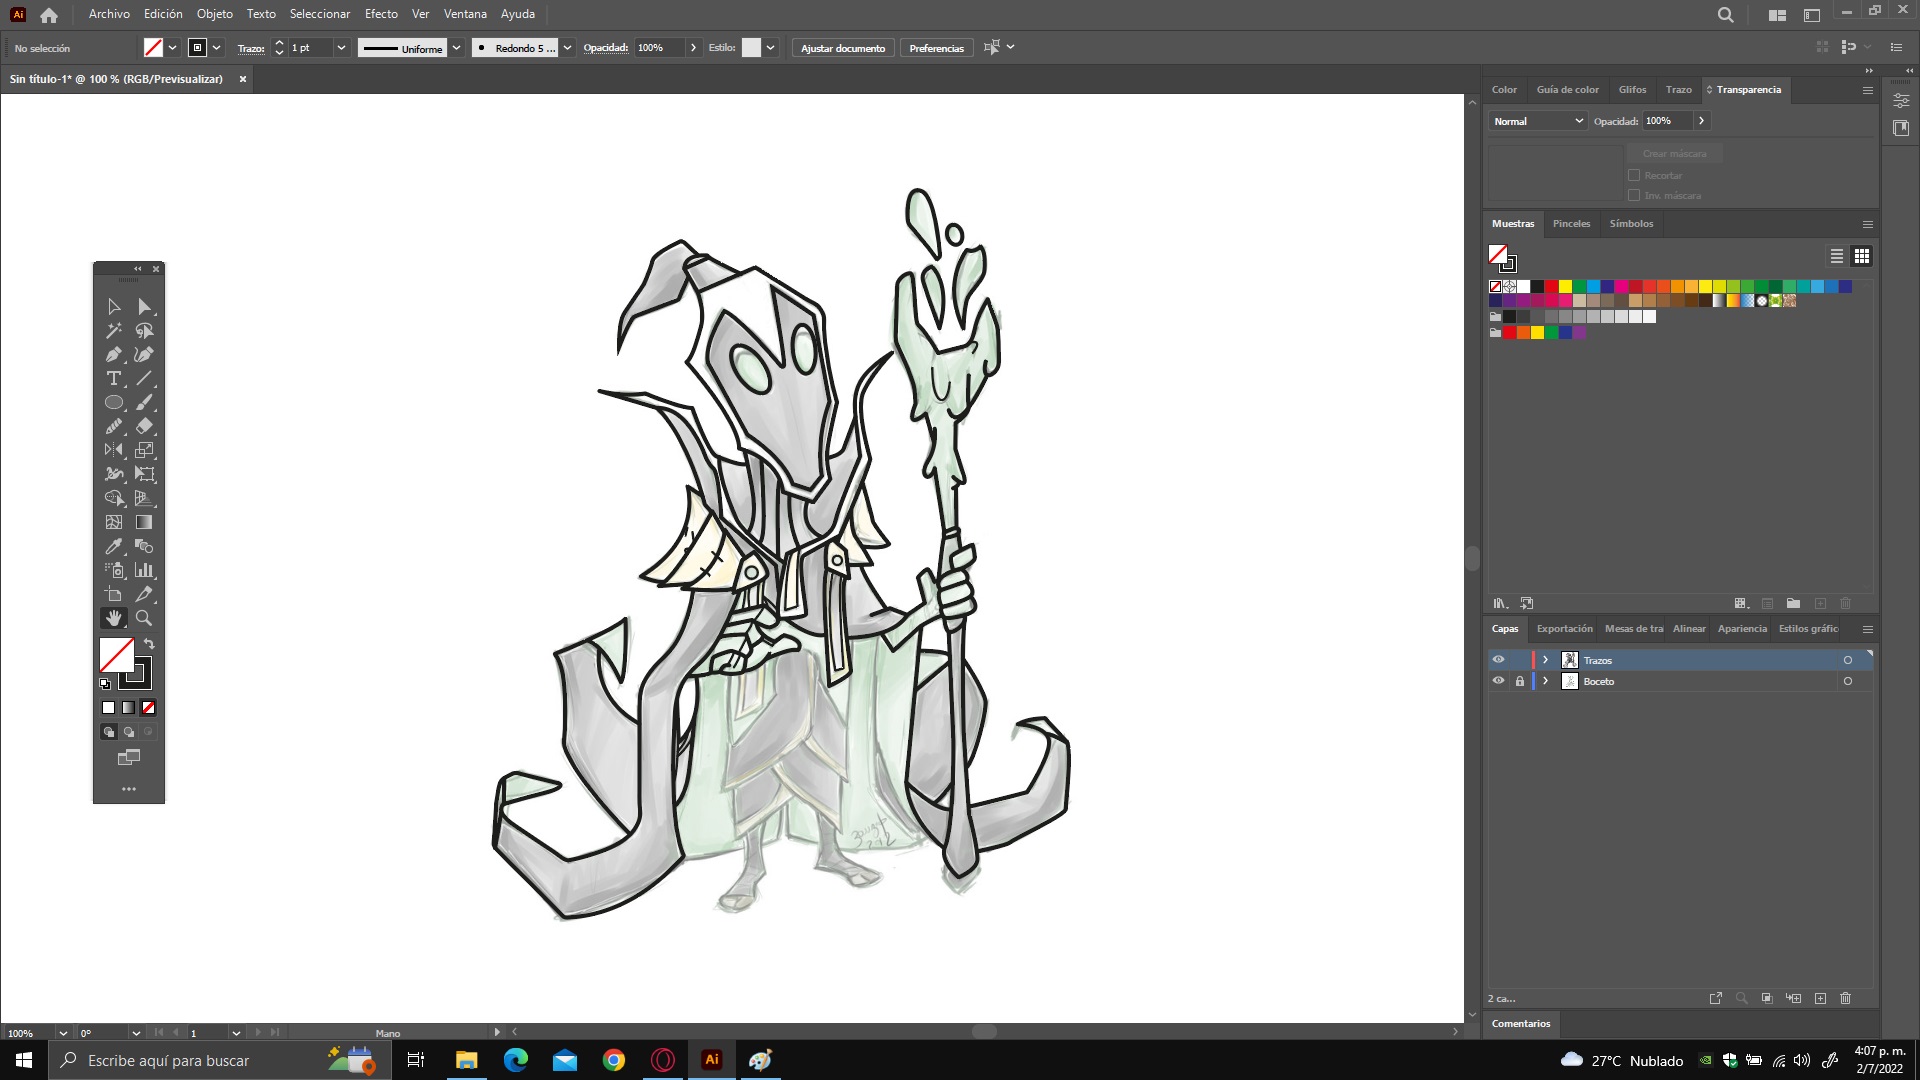Image resolution: width=1920 pixels, height=1080 pixels.
Task: Open the Archivo menu
Action: click(109, 14)
